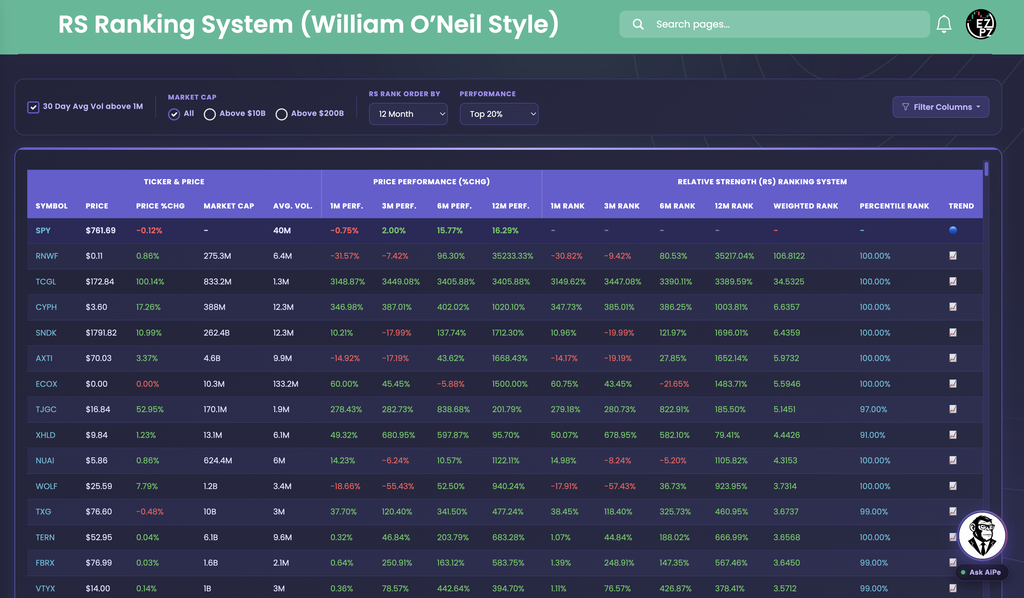1024x598 pixels.
Task: Sort by the Market Cap column header
Action: (229, 206)
